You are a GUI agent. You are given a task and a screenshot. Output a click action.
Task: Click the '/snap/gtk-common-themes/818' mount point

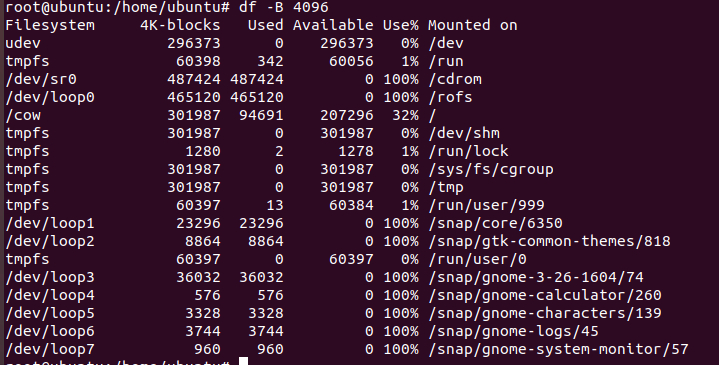[549, 241]
